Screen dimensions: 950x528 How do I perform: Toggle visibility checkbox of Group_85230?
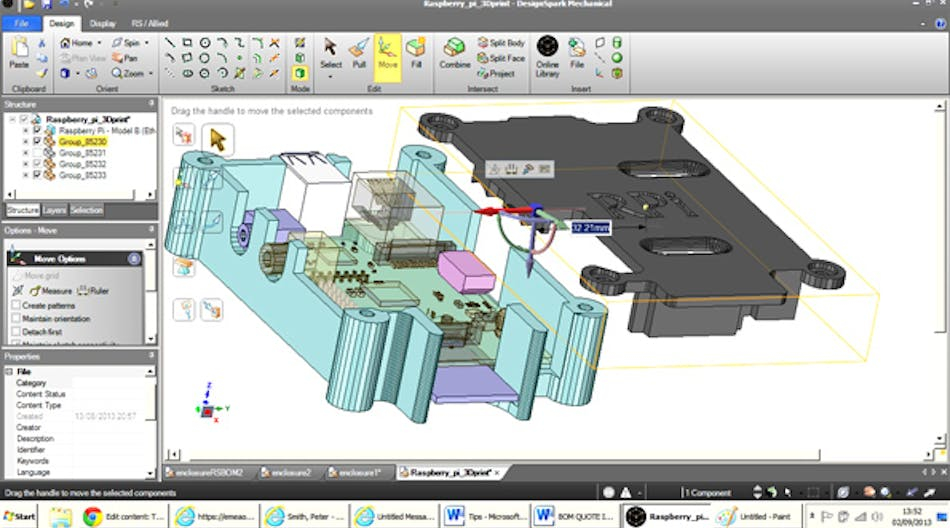tap(37, 141)
